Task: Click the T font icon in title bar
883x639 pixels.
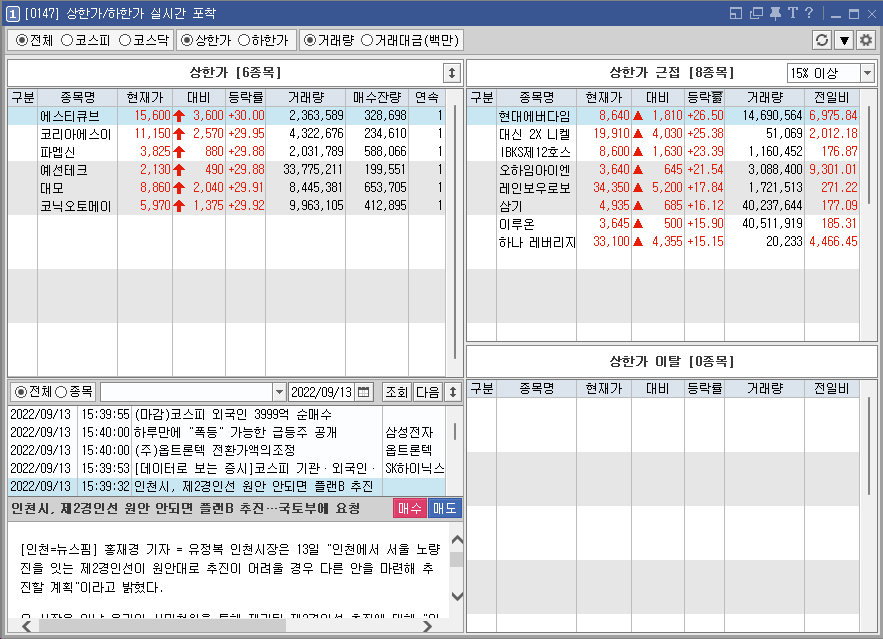Action: click(792, 13)
